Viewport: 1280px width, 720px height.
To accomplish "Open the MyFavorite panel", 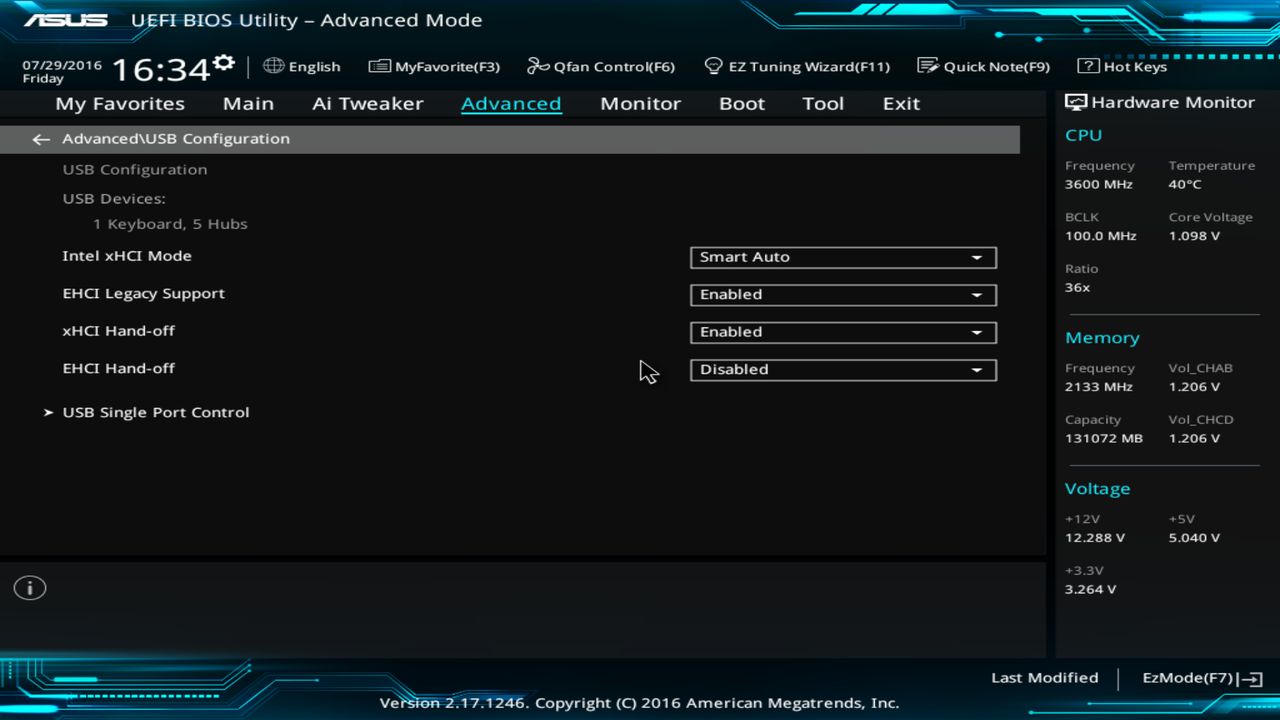I will tap(434, 66).
